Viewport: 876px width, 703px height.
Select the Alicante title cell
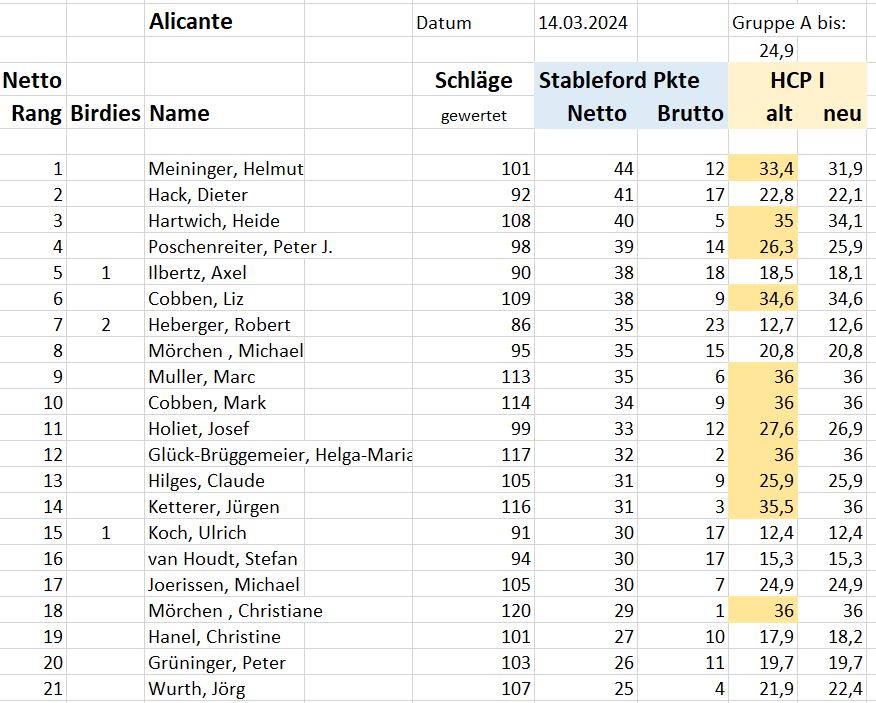pyautogui.click(x=191, y=22)
